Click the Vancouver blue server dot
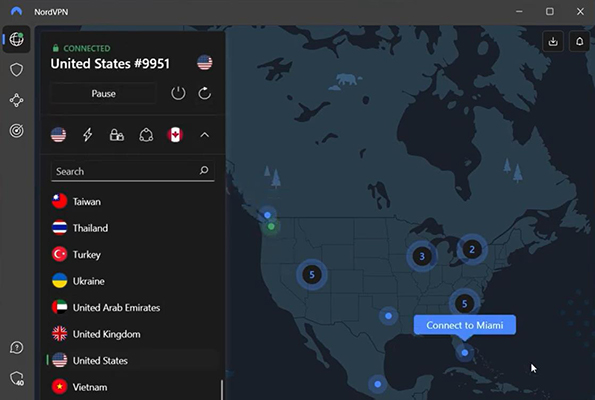This screenshot has height=400, width=595. [x=267, y=215]
